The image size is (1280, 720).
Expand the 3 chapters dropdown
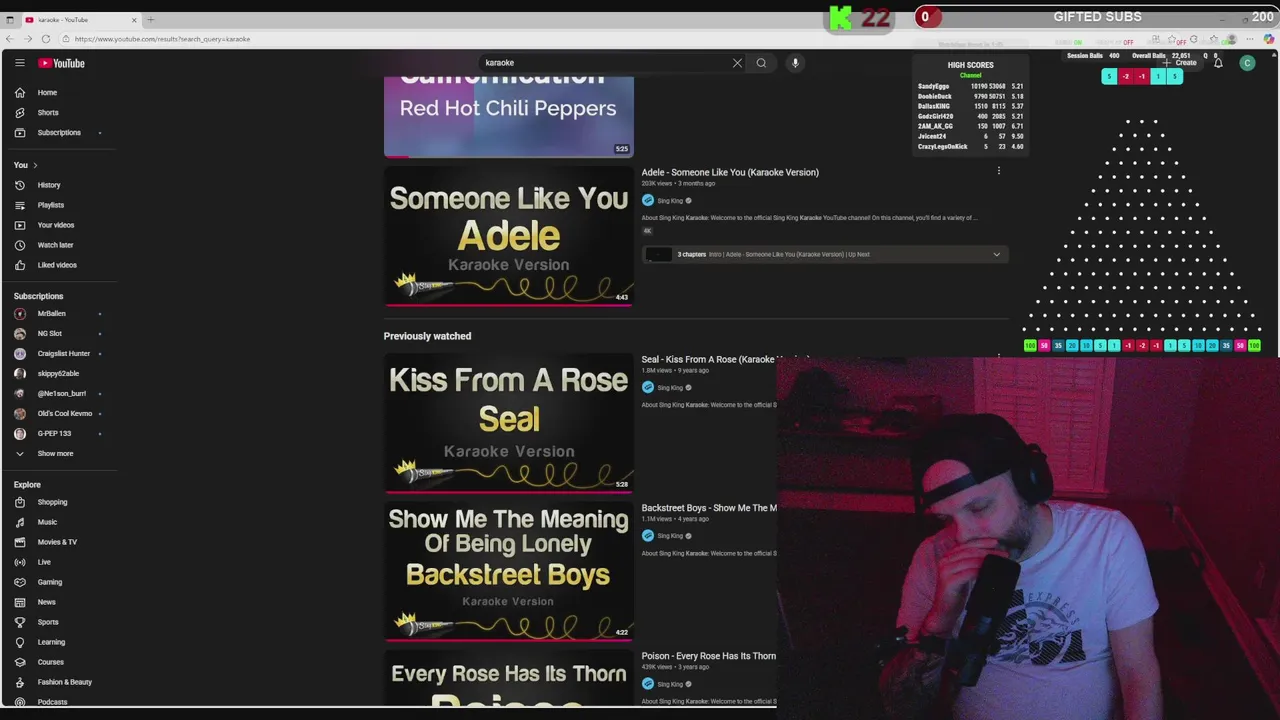996,254
